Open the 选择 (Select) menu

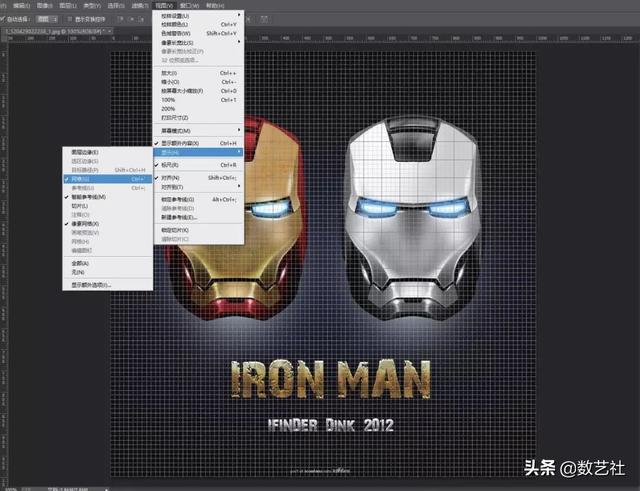(x=116, y=5)
